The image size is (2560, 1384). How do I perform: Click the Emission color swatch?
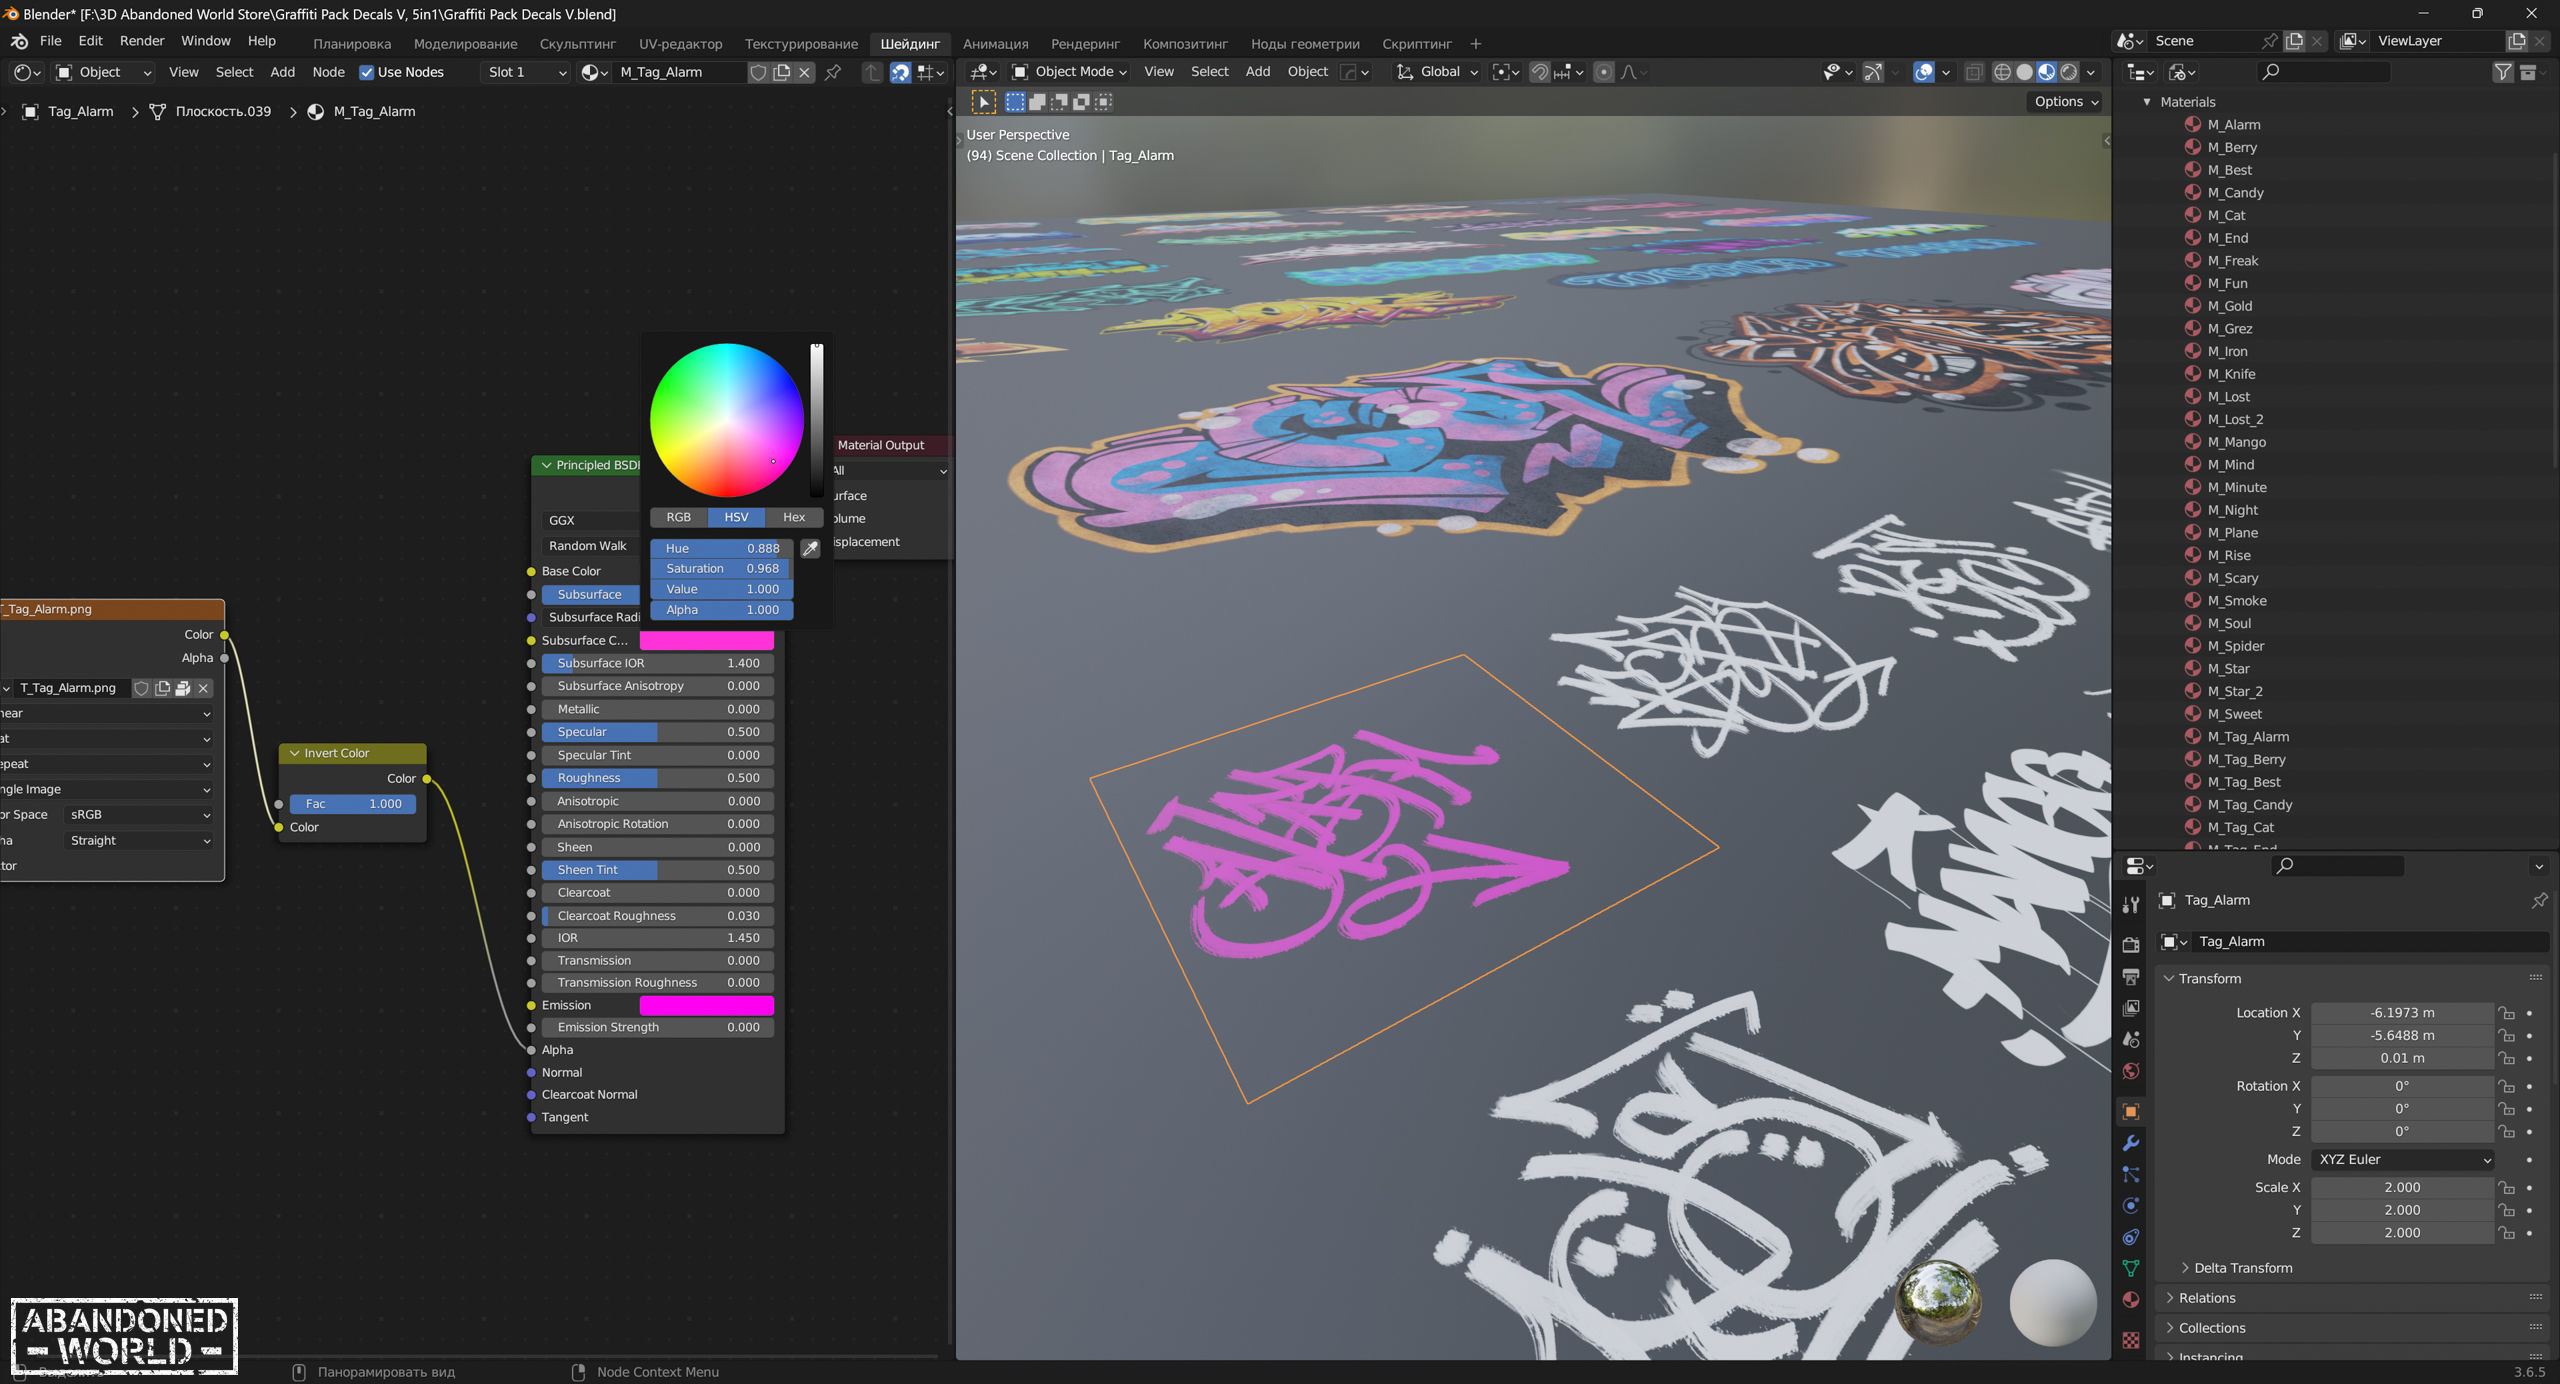[706, 1005]
